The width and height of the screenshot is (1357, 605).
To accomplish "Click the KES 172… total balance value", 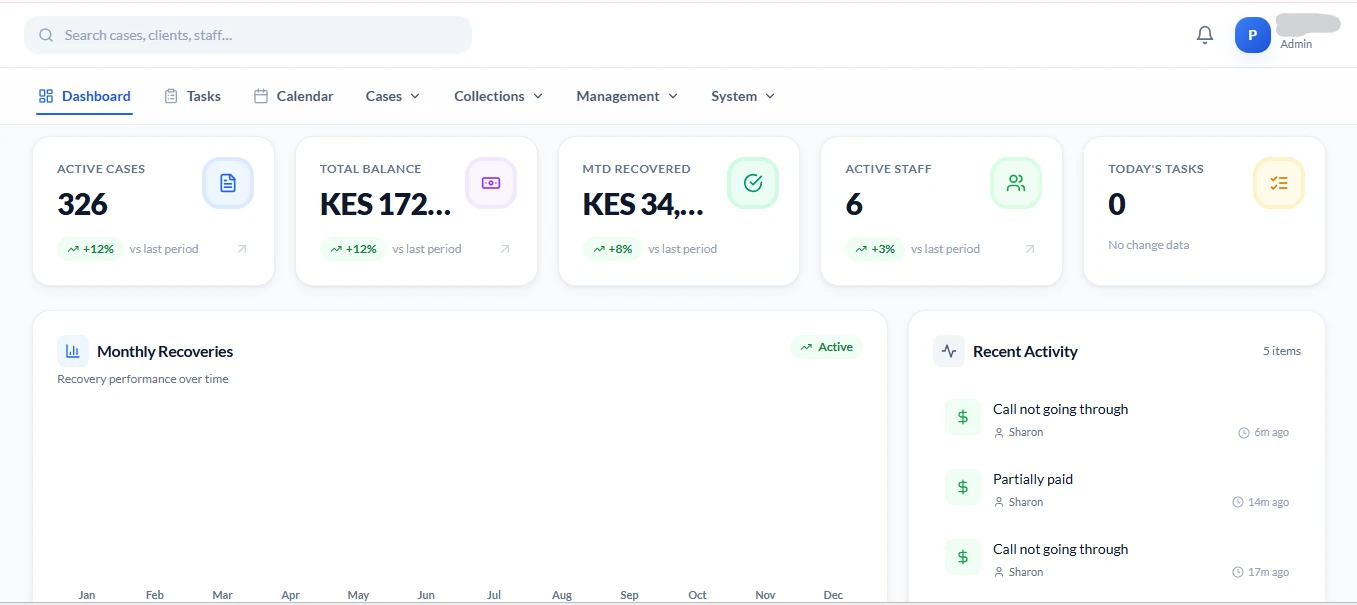I will pos(386,204).
